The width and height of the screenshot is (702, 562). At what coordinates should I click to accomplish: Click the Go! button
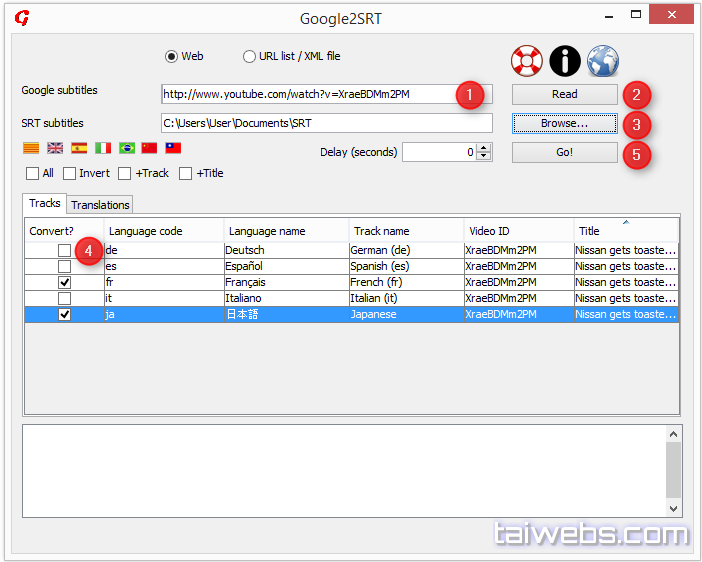click(x=564, y=153)
